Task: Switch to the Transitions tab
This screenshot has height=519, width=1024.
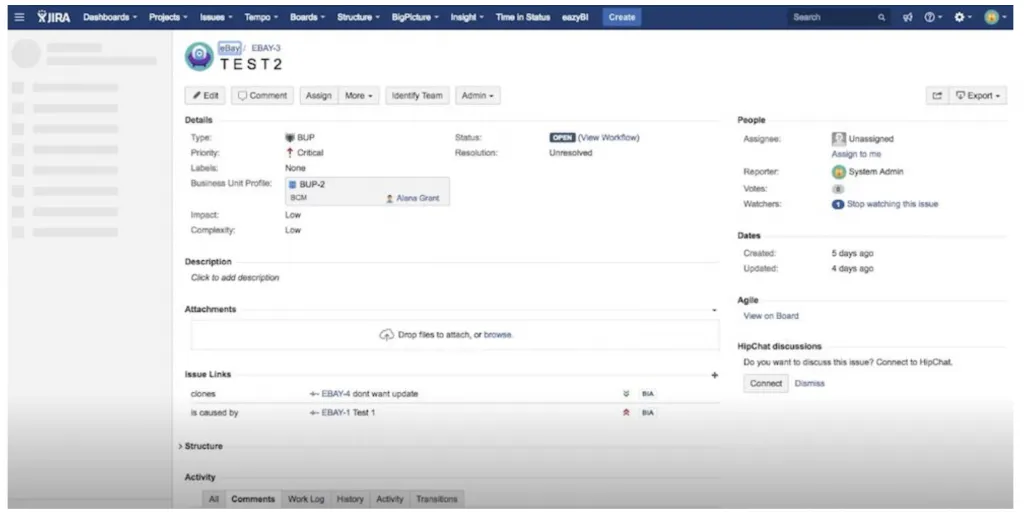Action: (x=437, y=499)
